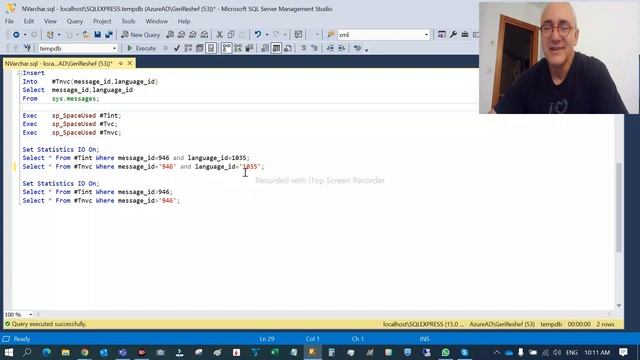Click the Find in Files icon
640x360 pixels.
coord(331,35)
